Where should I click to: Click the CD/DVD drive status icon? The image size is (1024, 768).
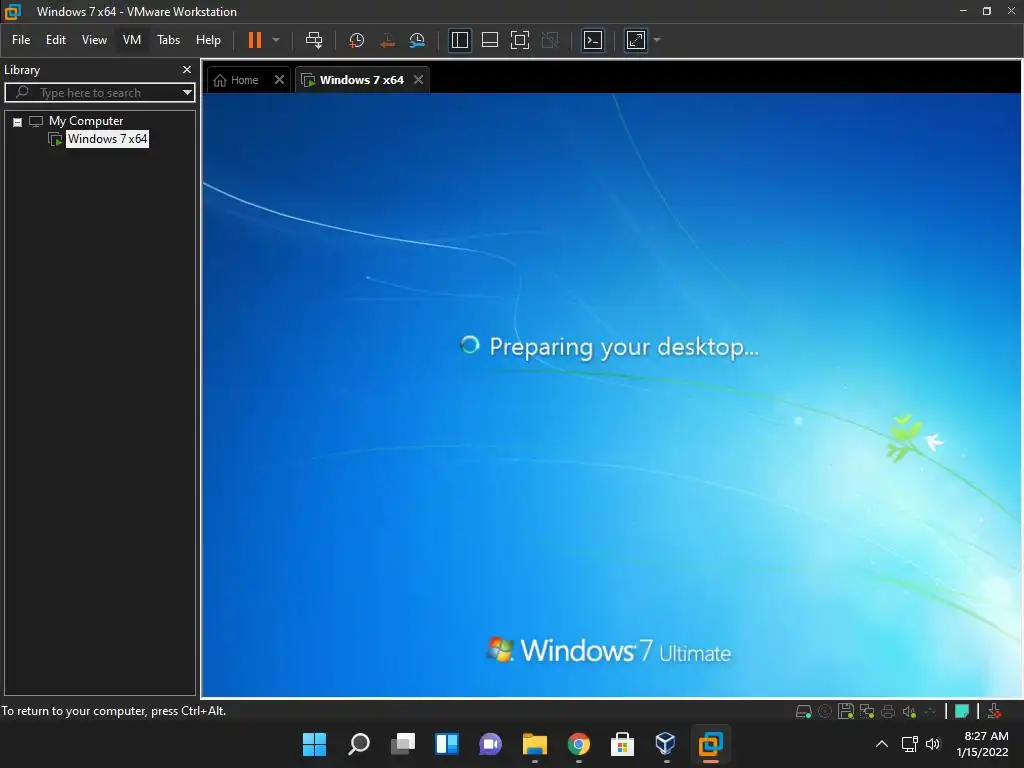coord(825,711)
